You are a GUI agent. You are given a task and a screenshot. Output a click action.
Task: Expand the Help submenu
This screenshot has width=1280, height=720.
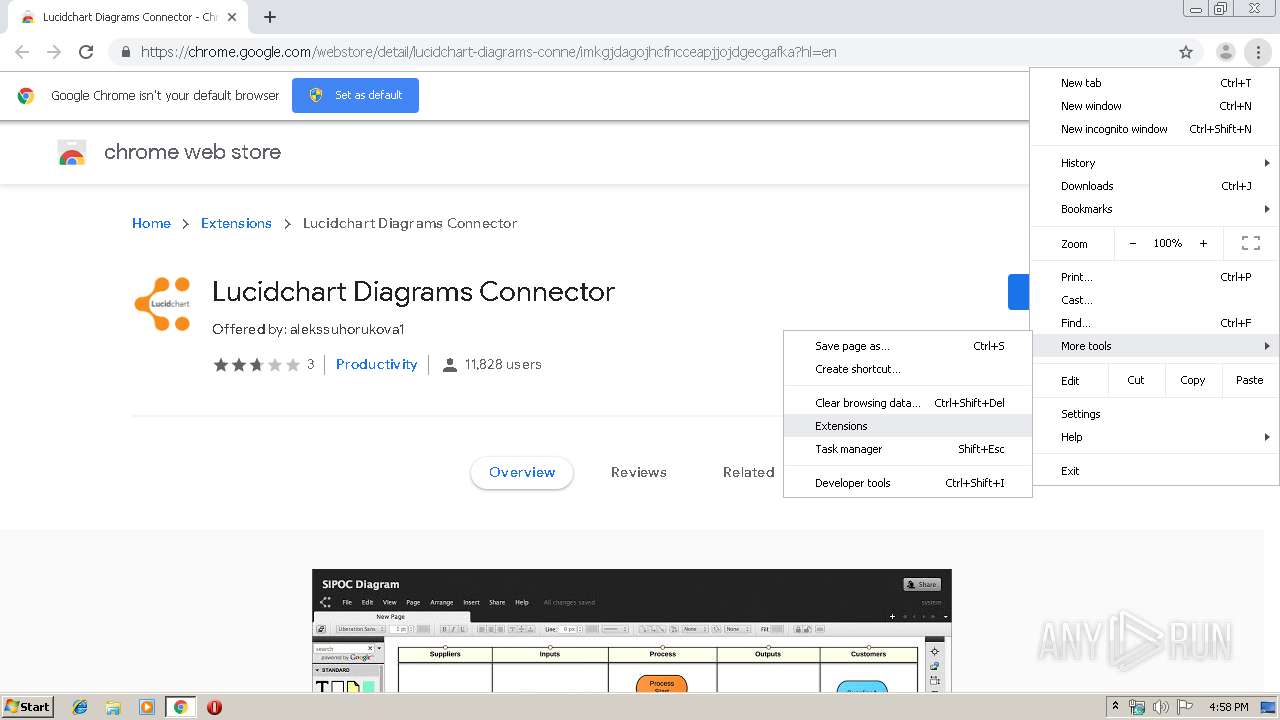click(x=1155, y=437)
